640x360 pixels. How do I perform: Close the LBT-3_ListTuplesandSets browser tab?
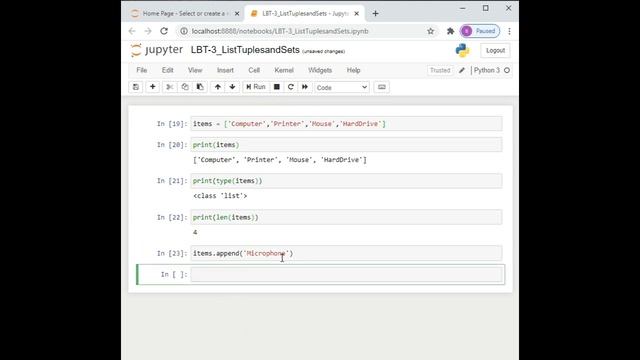356,13
